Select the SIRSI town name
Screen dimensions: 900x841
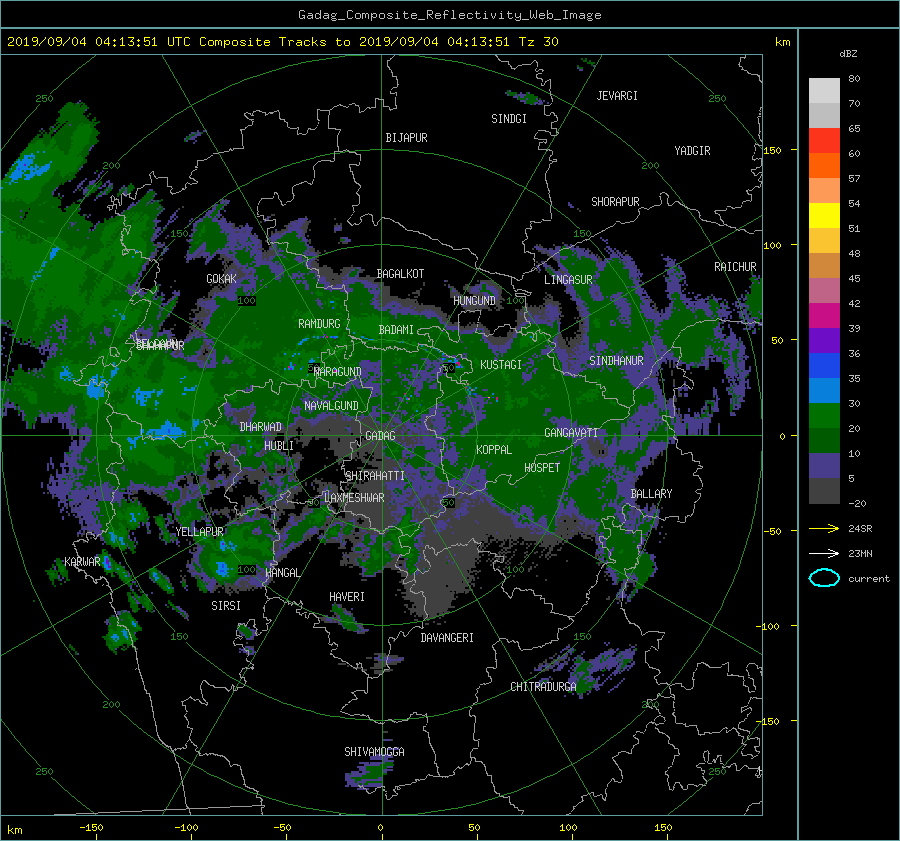pyautogui.click(x=226, y=606)
